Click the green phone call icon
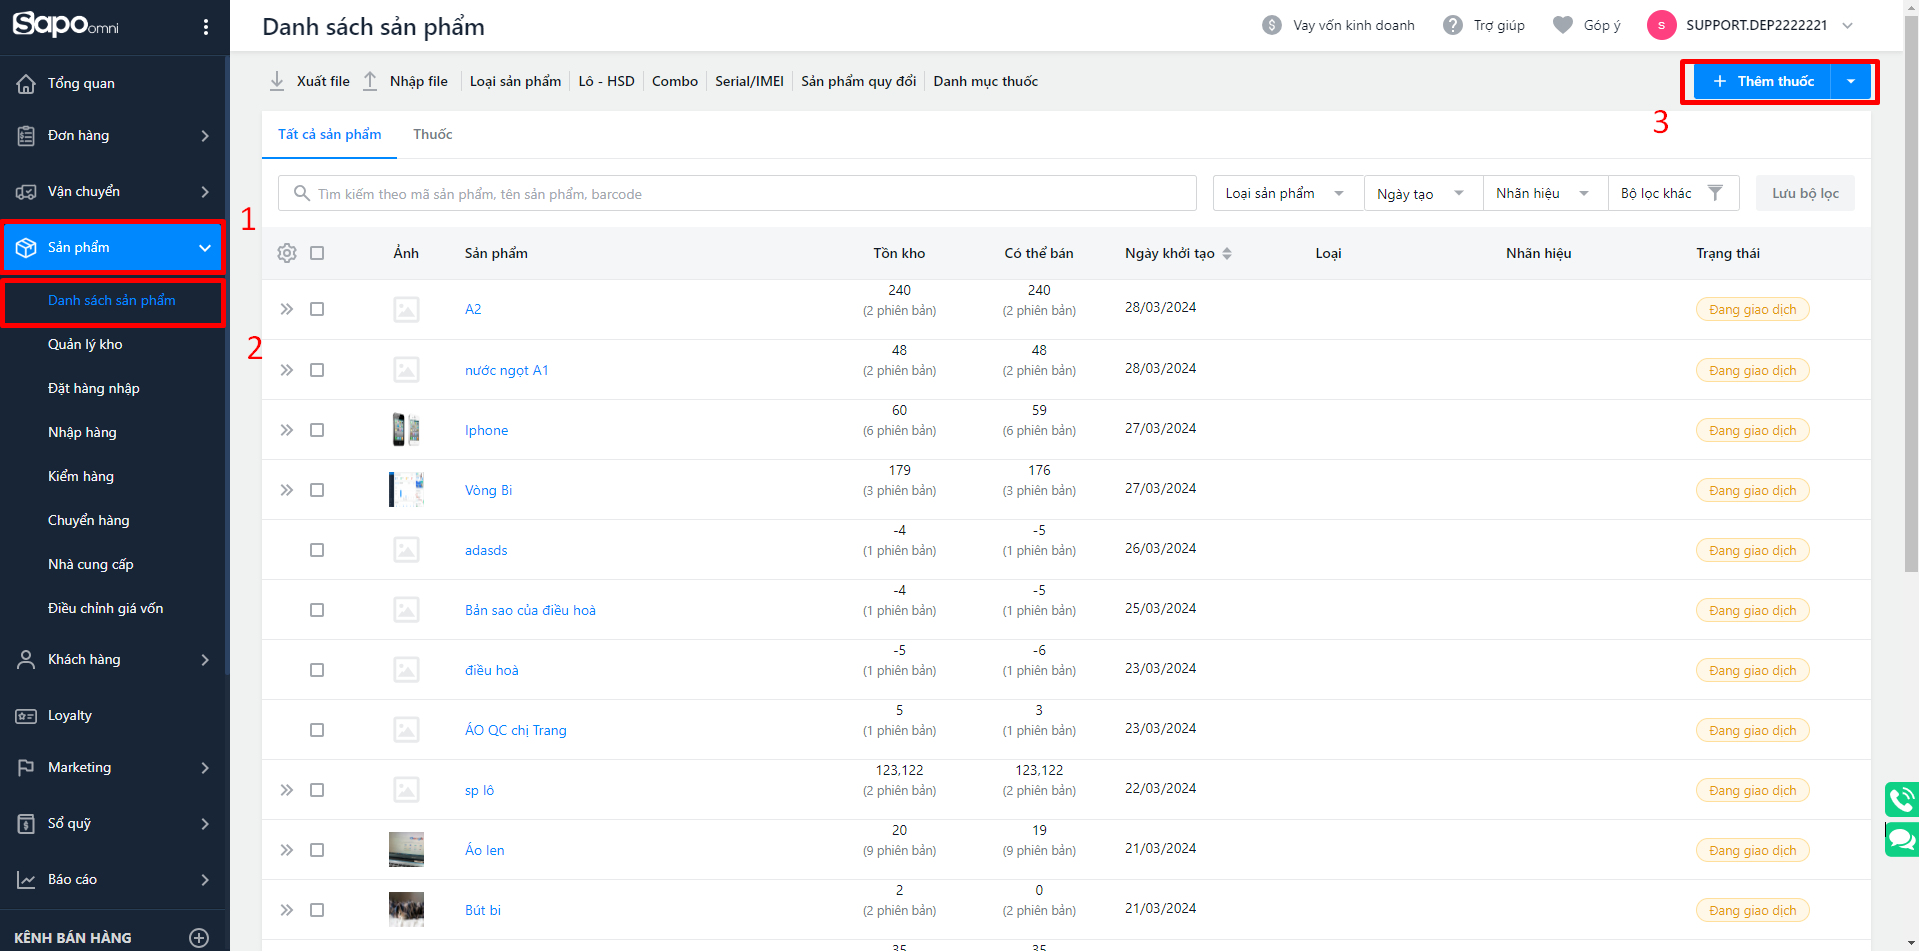The height and width of the screenshot is (951, 1919). point(1901,799)
